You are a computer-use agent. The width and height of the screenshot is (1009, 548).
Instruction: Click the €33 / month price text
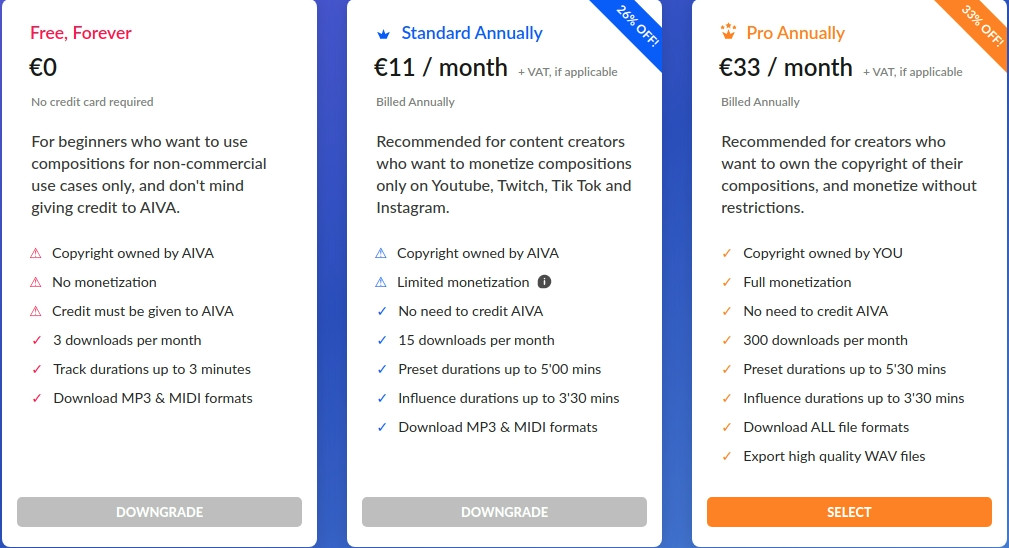pyautogui.click(x=786, y=68)
